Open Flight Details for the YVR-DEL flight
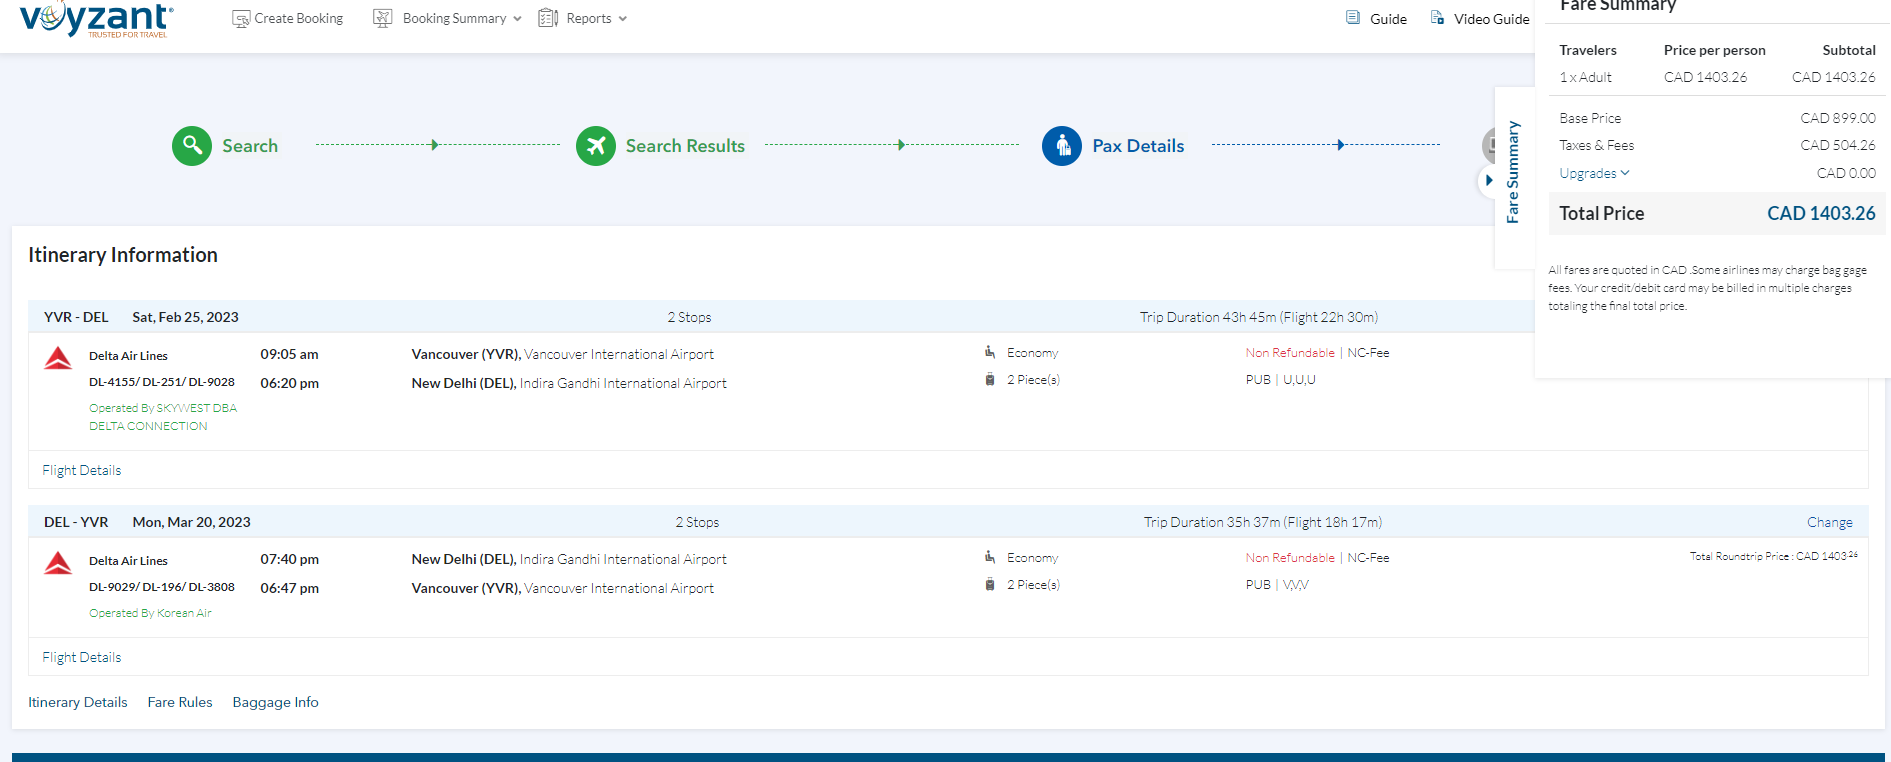 82,470
